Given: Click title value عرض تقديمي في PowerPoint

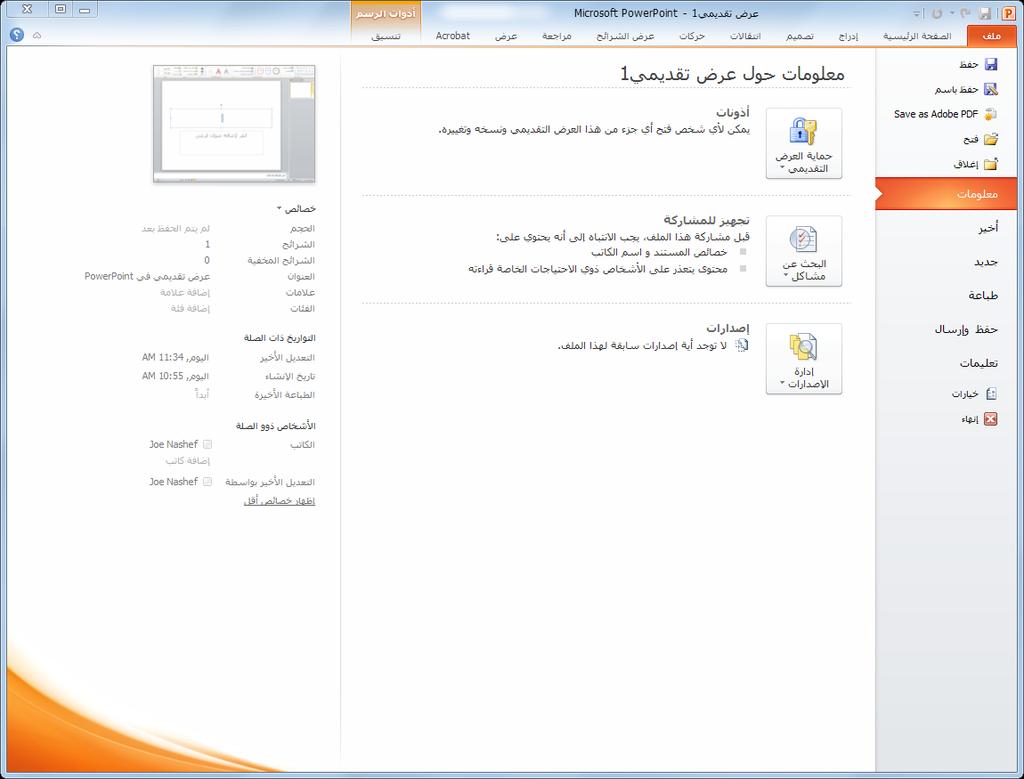Looking at the screenshot, I should 147,276.
